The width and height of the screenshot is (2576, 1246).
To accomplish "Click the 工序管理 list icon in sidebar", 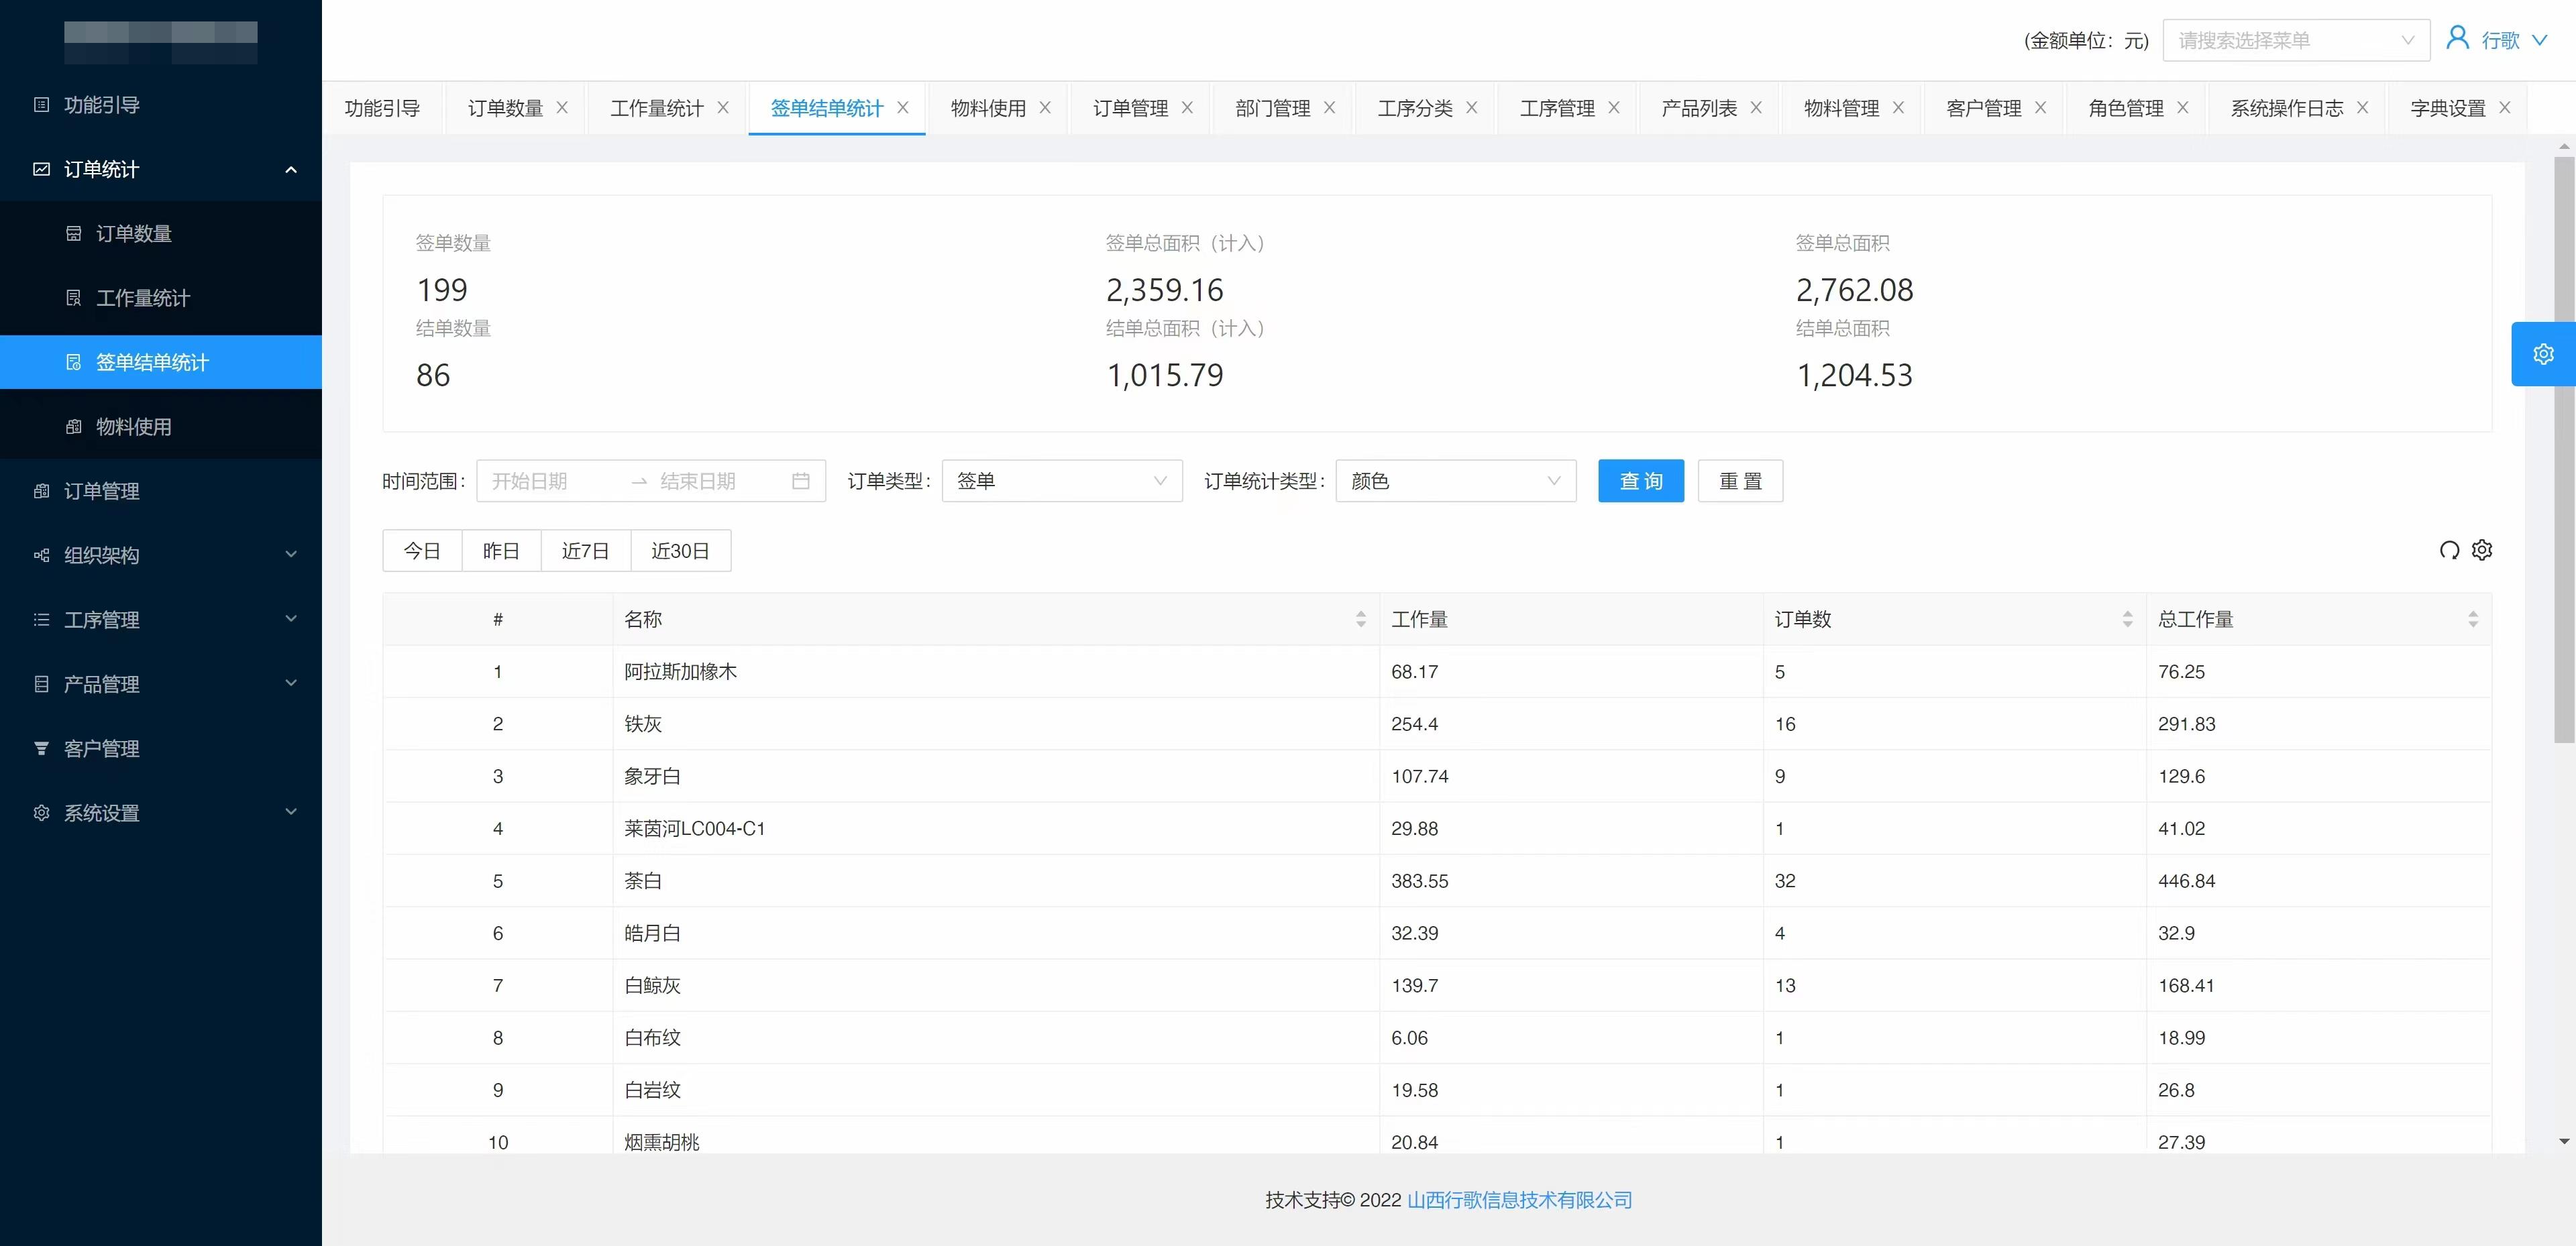I will (41, 620).
